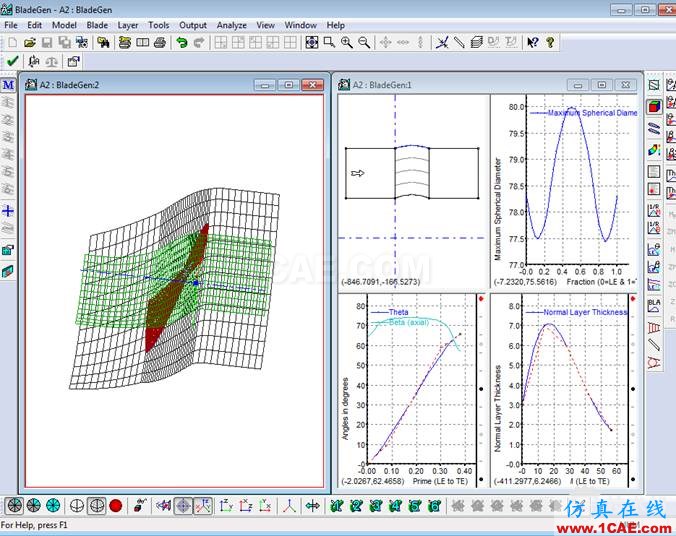The width and height of the screenshot is (676, 536).
Task: Click the green check mark icon
Action: point(13,61)
